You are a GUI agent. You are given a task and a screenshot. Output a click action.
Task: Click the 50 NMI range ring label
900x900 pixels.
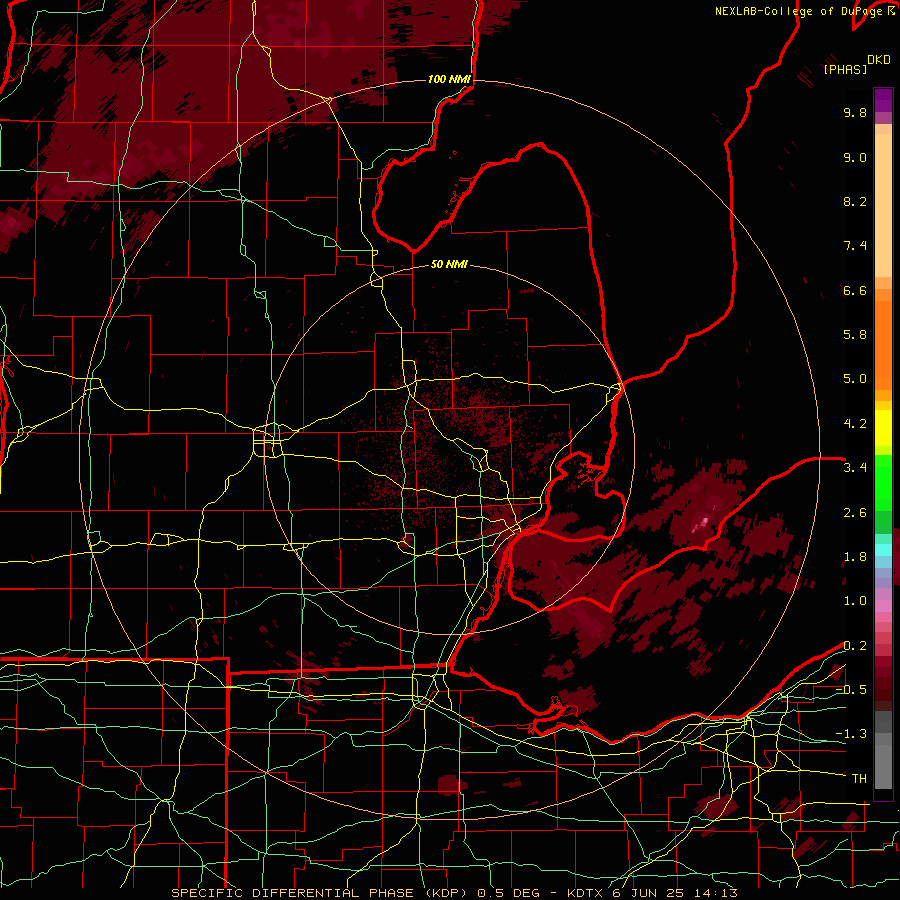[x=449, y=264]
